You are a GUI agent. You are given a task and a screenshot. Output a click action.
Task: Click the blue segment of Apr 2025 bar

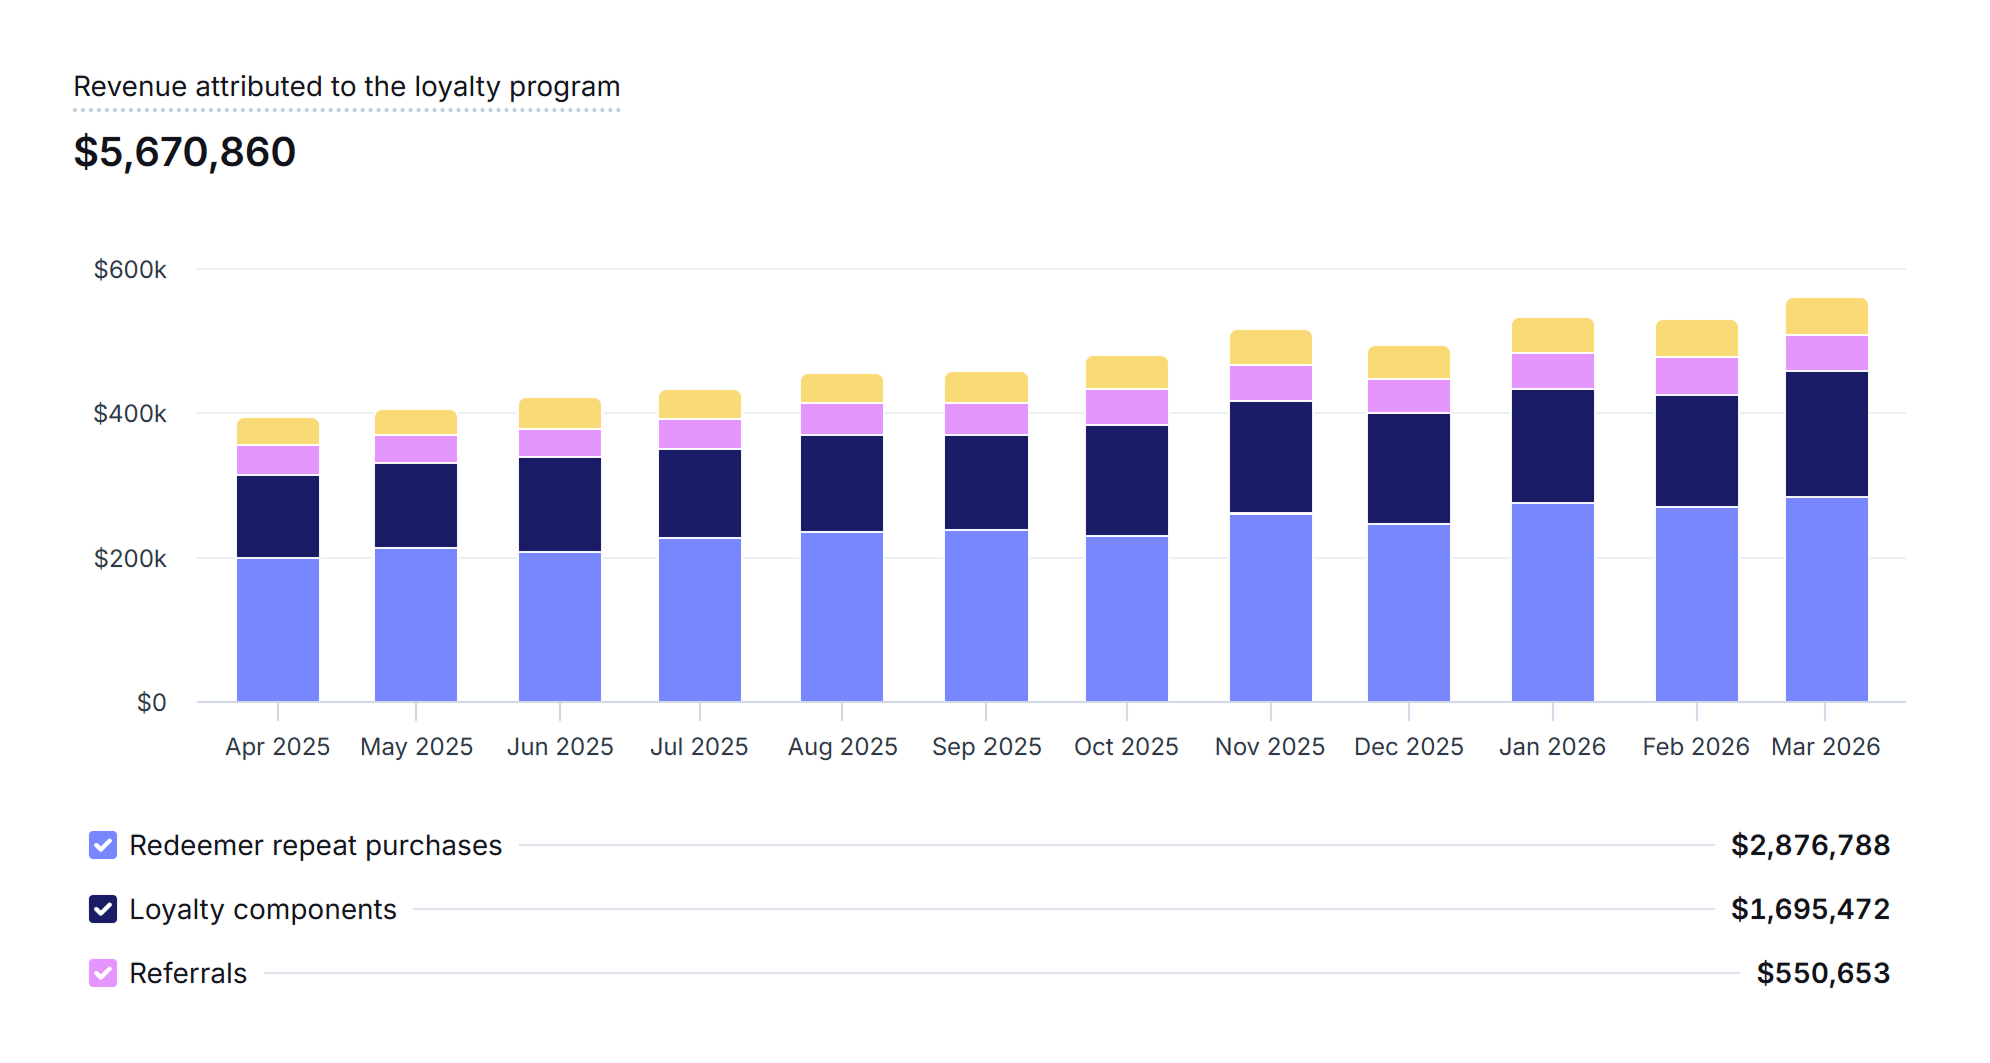coord(278,629)
